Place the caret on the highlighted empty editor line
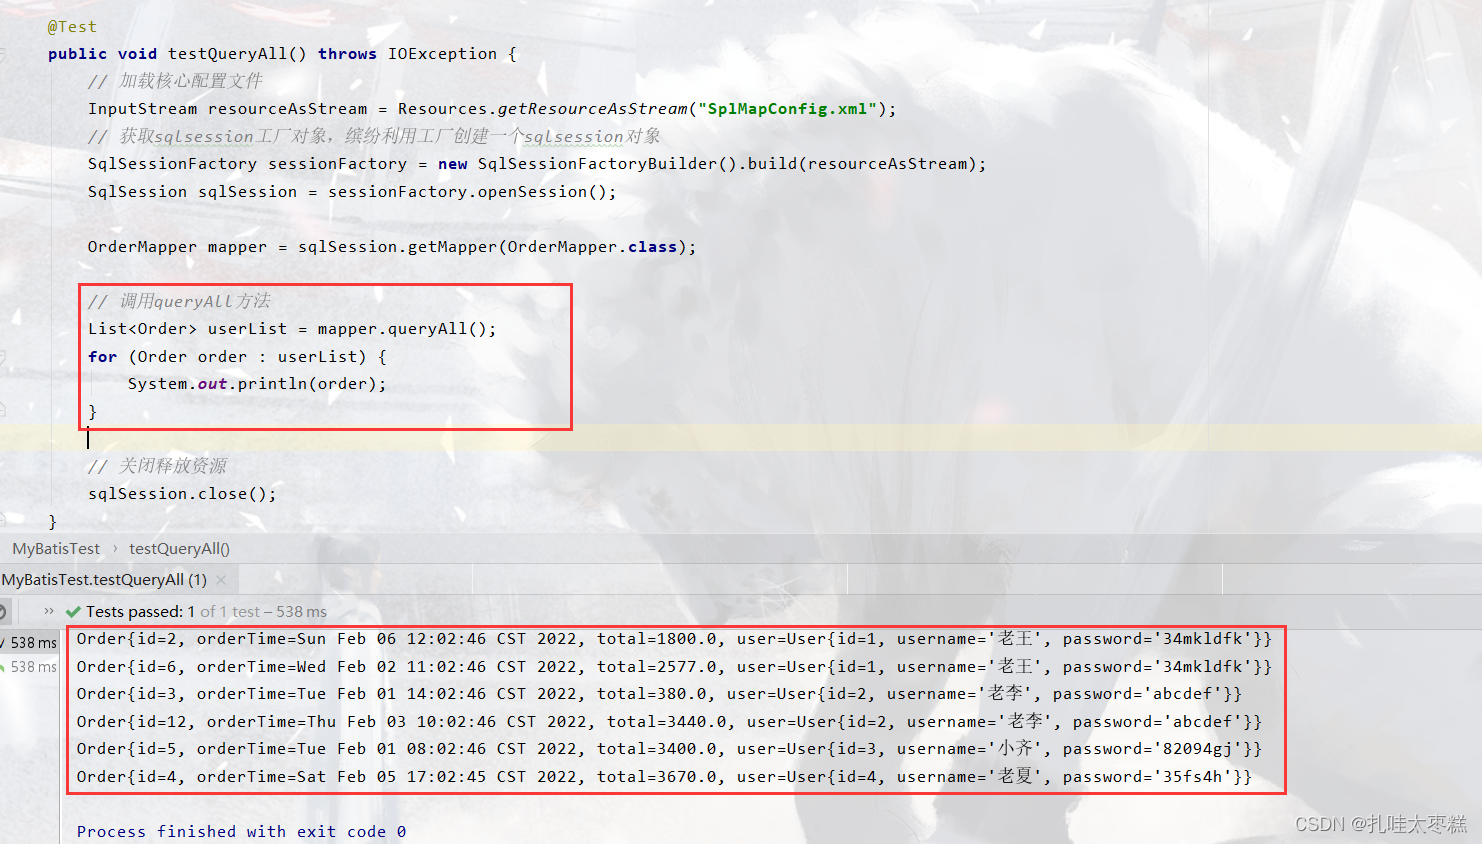This screenshot has height=844, width=1482. (741, 438)
